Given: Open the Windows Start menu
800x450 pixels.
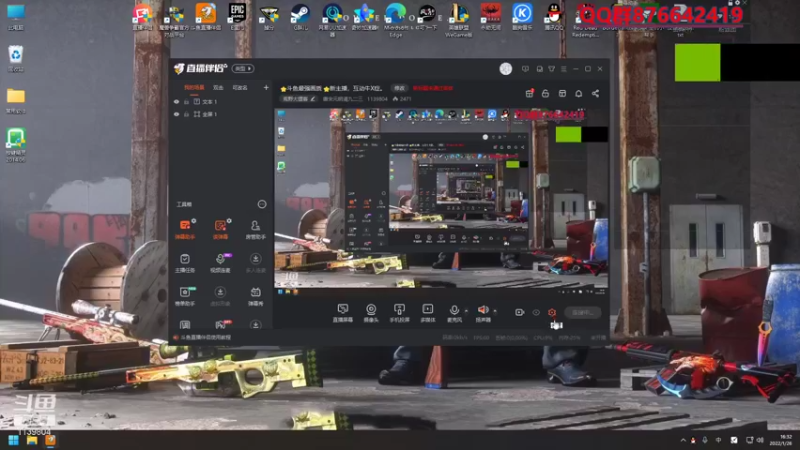Looking at the screenshot, I should tap(13, 440).
